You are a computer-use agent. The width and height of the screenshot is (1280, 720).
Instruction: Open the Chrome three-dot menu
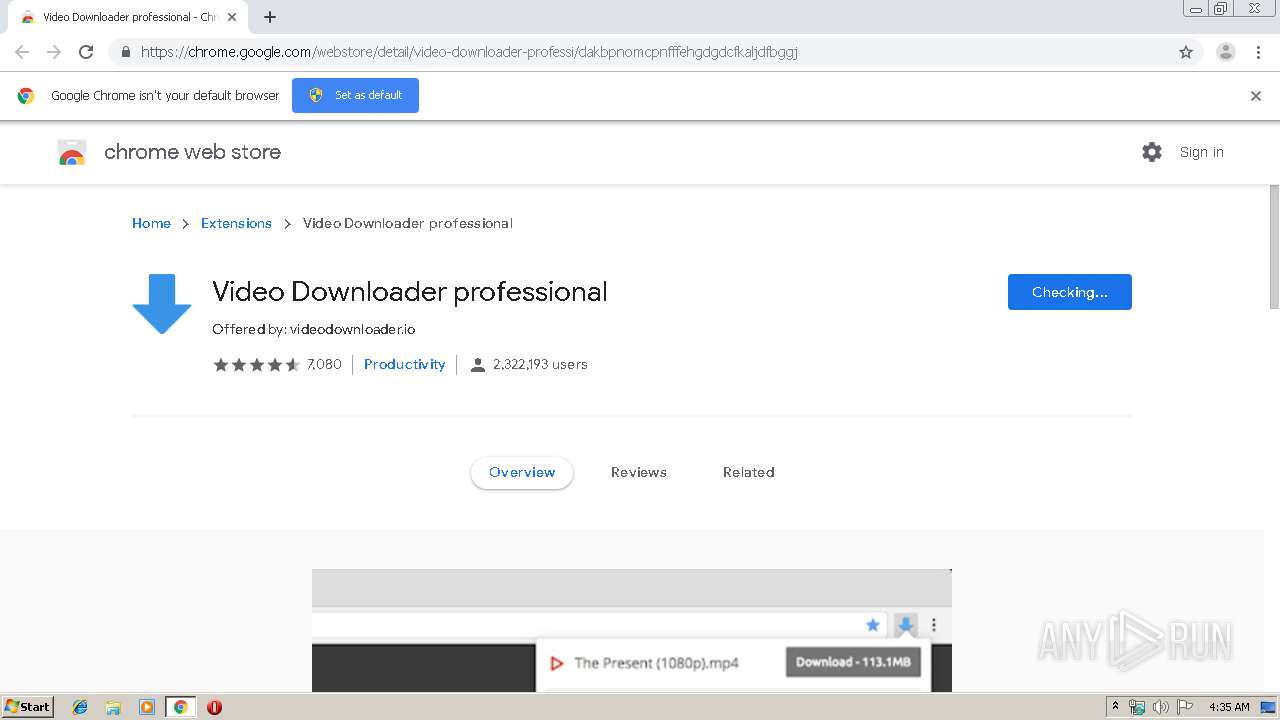pos(1258,52)
